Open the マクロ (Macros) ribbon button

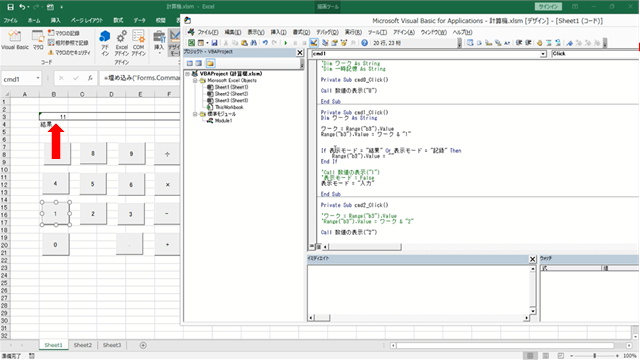coord(38,40)
